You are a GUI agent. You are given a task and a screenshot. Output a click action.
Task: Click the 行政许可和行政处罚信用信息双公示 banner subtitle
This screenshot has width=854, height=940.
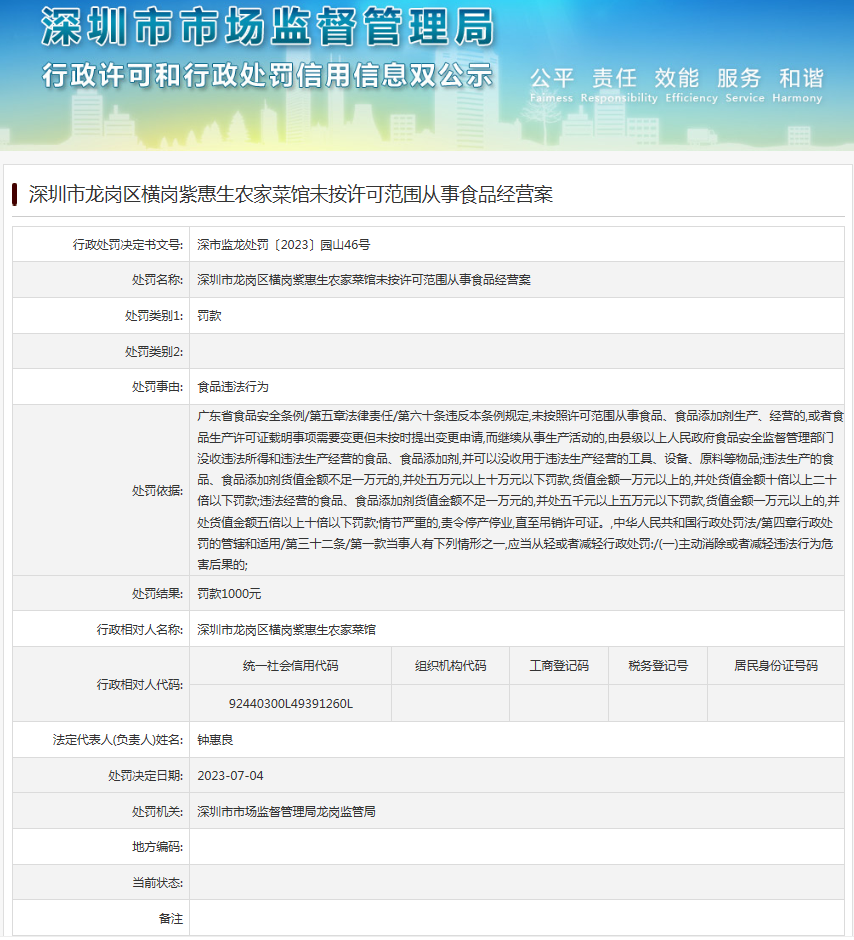(267, 75)
